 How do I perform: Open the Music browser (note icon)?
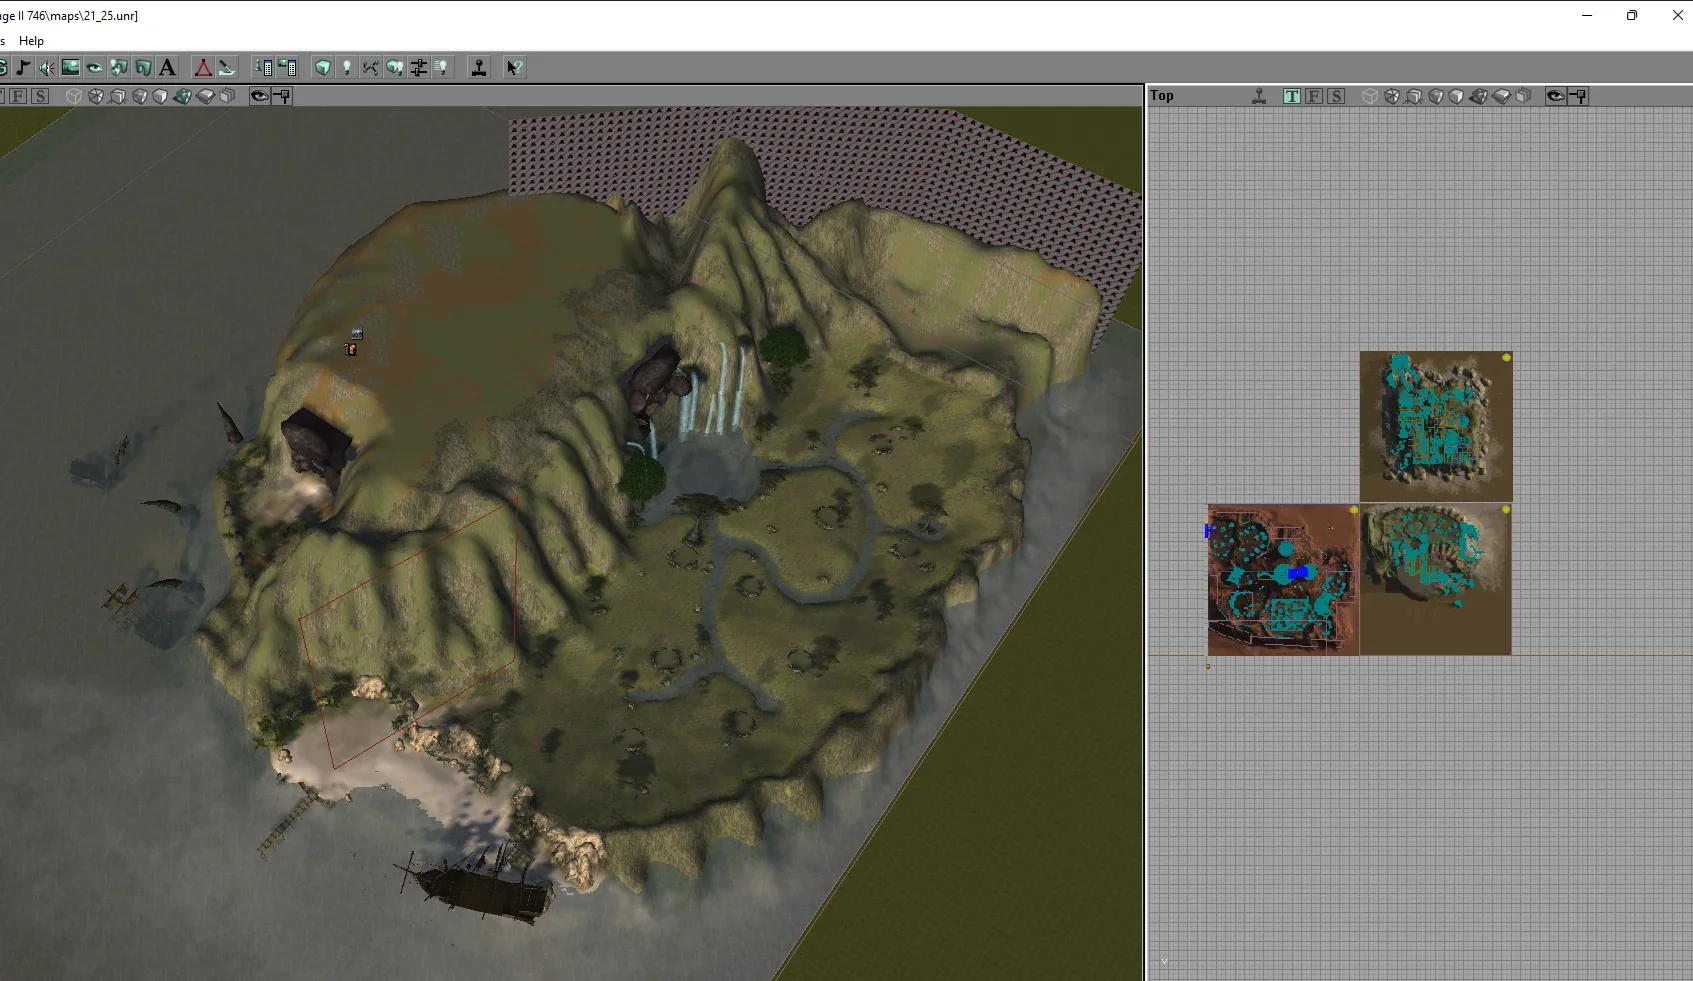tap(22, 68)
